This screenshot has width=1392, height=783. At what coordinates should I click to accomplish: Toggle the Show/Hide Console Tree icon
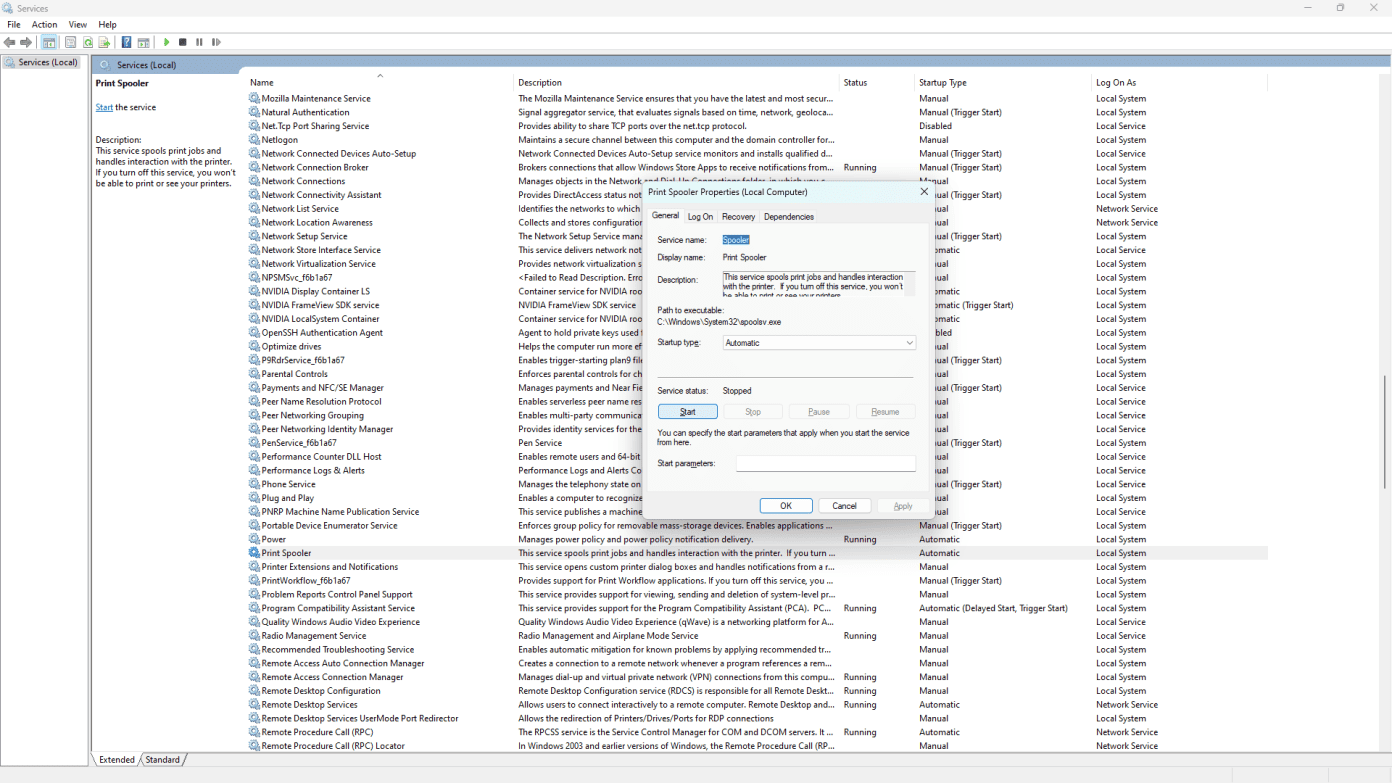(x=48, y=42)
